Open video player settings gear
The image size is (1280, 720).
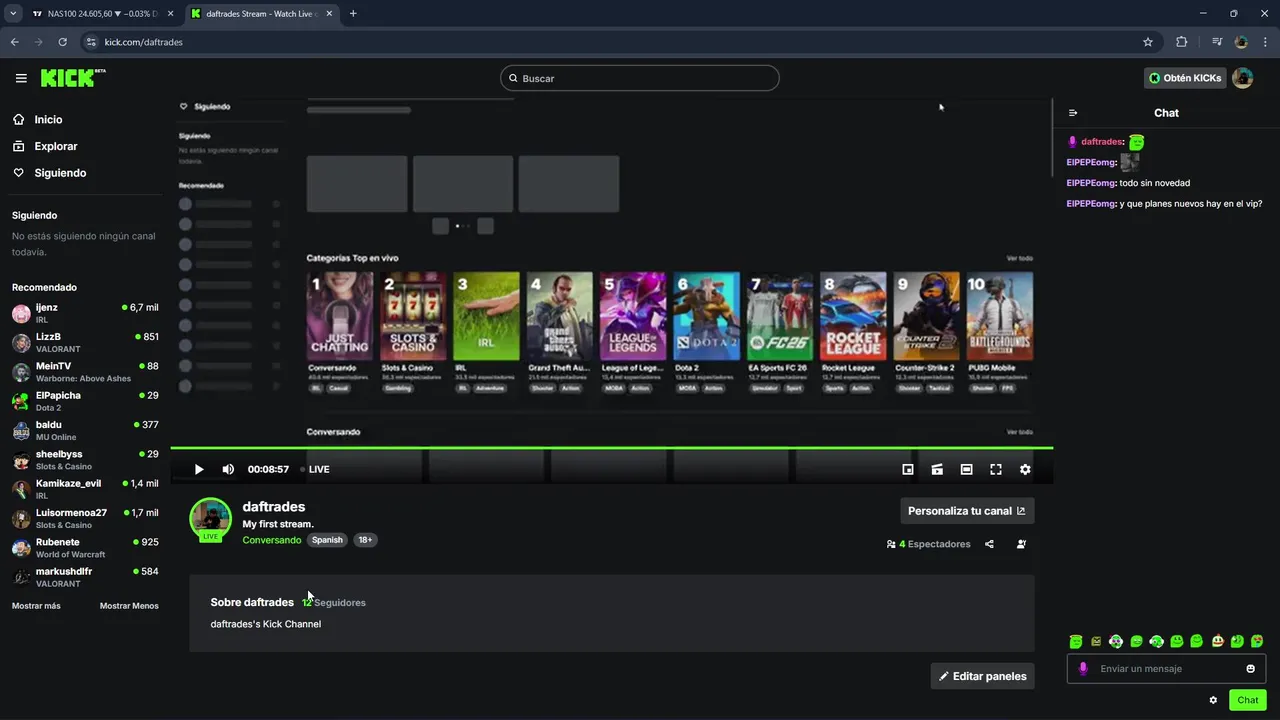pos(1025,469)
